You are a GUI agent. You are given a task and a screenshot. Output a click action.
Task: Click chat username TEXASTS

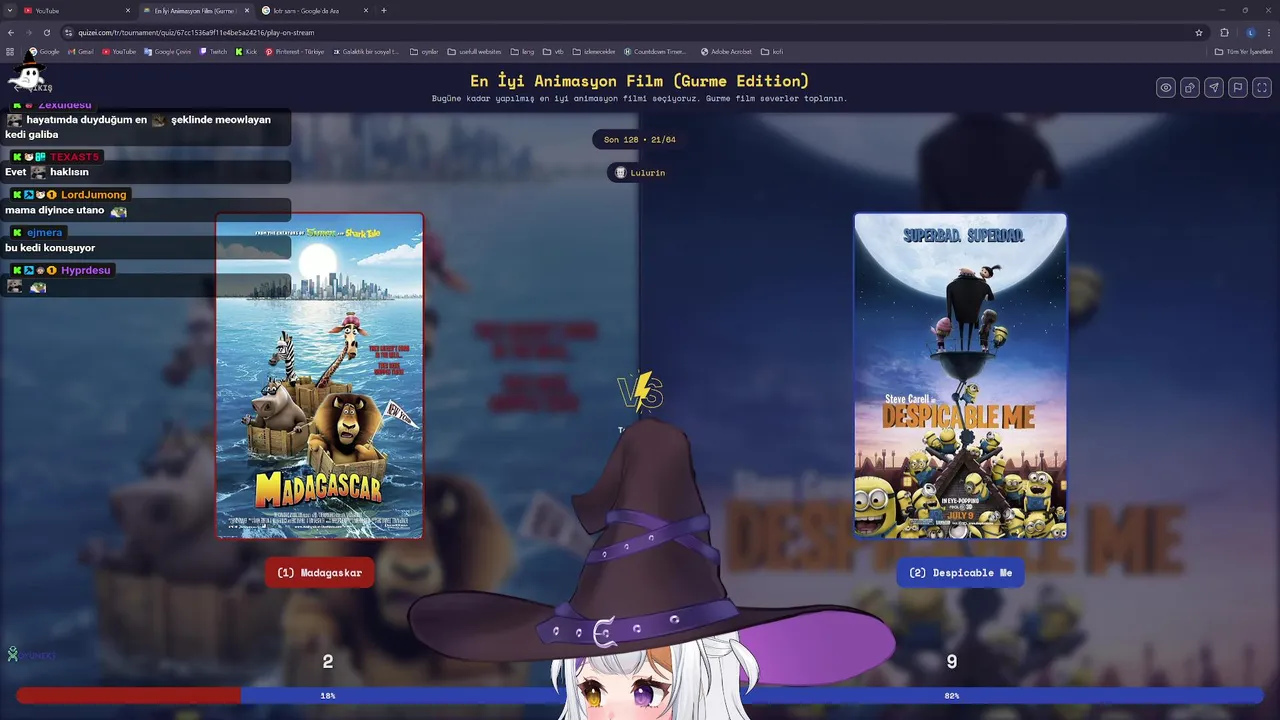click(x=75, y=157)
